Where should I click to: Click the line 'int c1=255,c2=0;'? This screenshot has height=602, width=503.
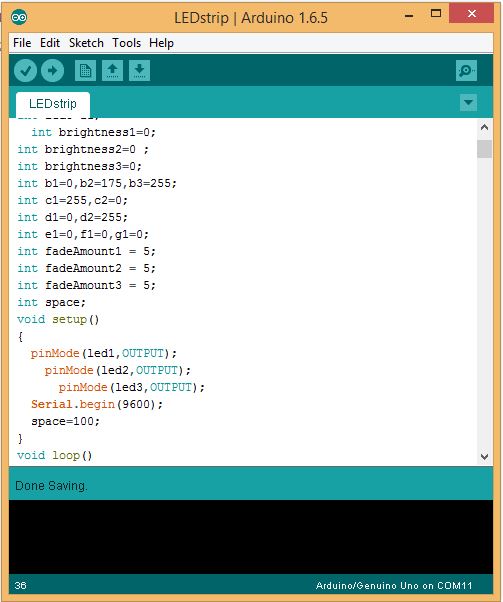[72, 200]
